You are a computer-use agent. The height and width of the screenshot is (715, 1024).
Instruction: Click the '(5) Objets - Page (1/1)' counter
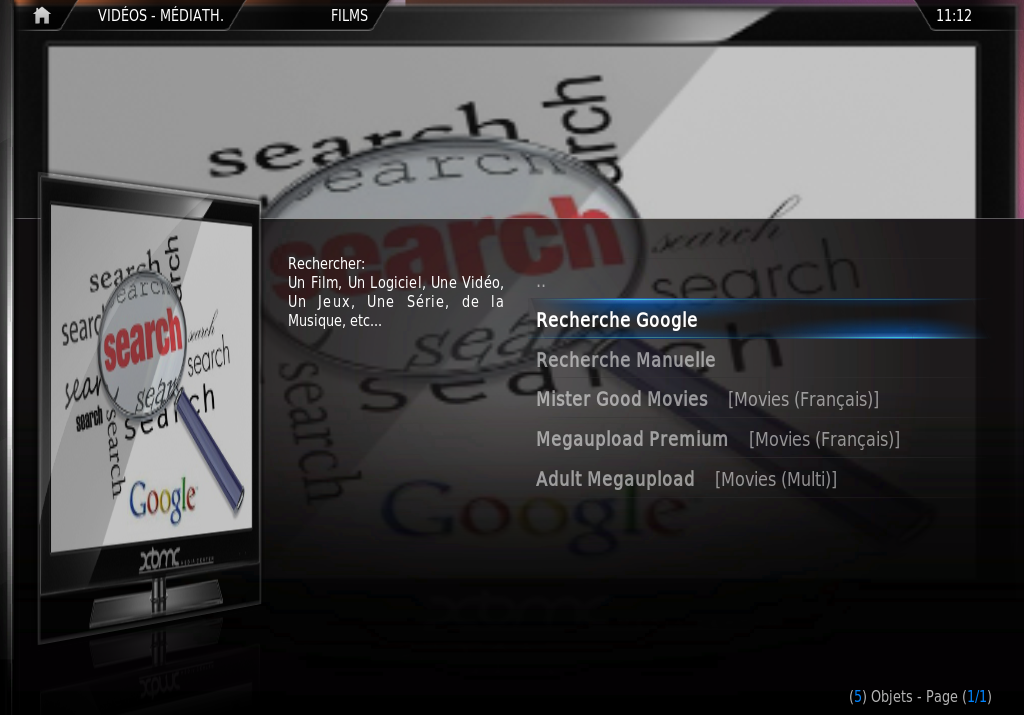click(920, 697)
